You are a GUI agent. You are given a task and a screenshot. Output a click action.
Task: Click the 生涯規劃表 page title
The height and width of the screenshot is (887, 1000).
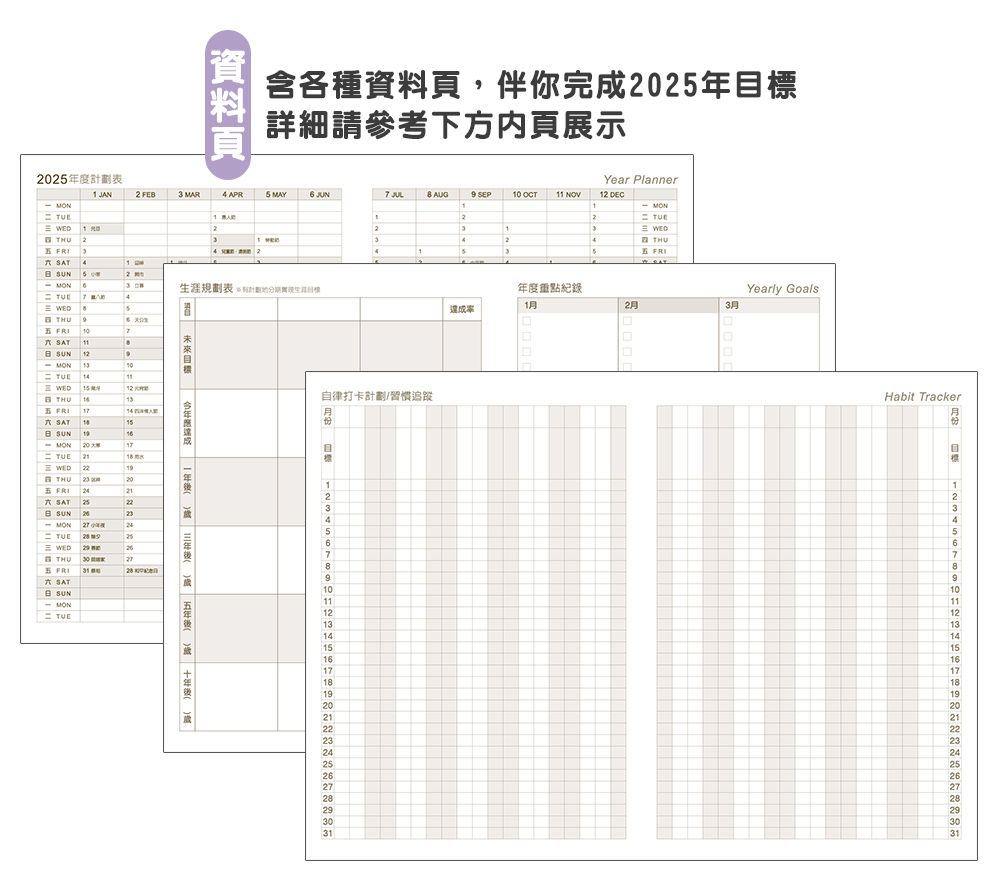(207, 288)
